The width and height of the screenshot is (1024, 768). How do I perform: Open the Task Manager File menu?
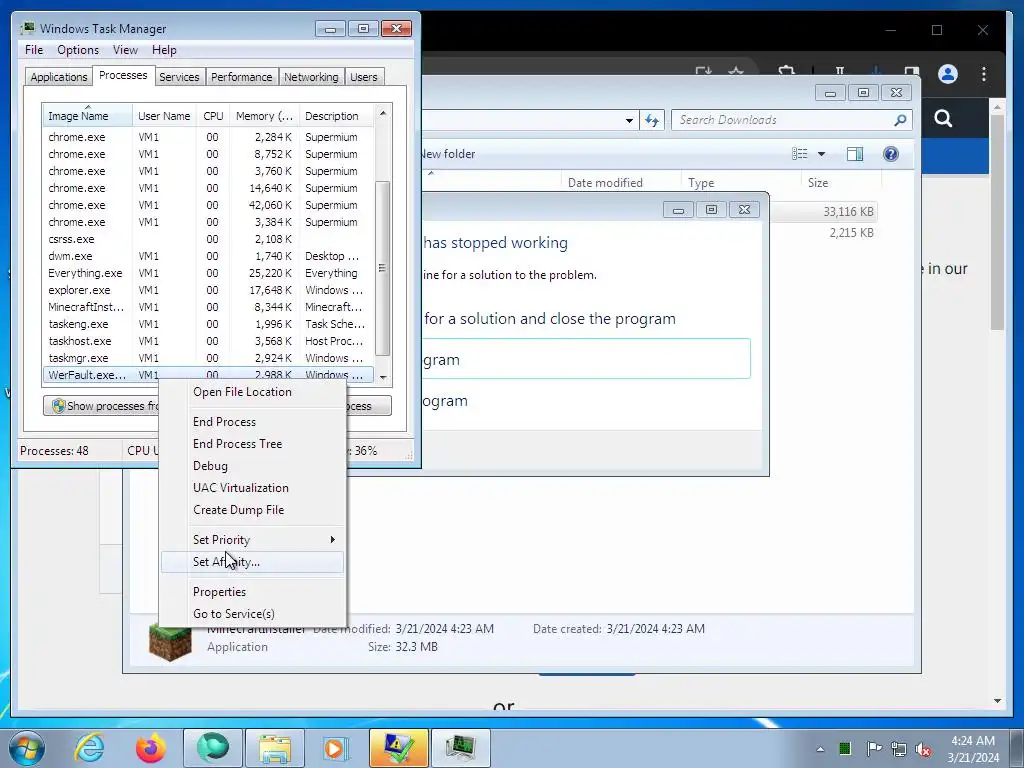click(x=34, y=50)
